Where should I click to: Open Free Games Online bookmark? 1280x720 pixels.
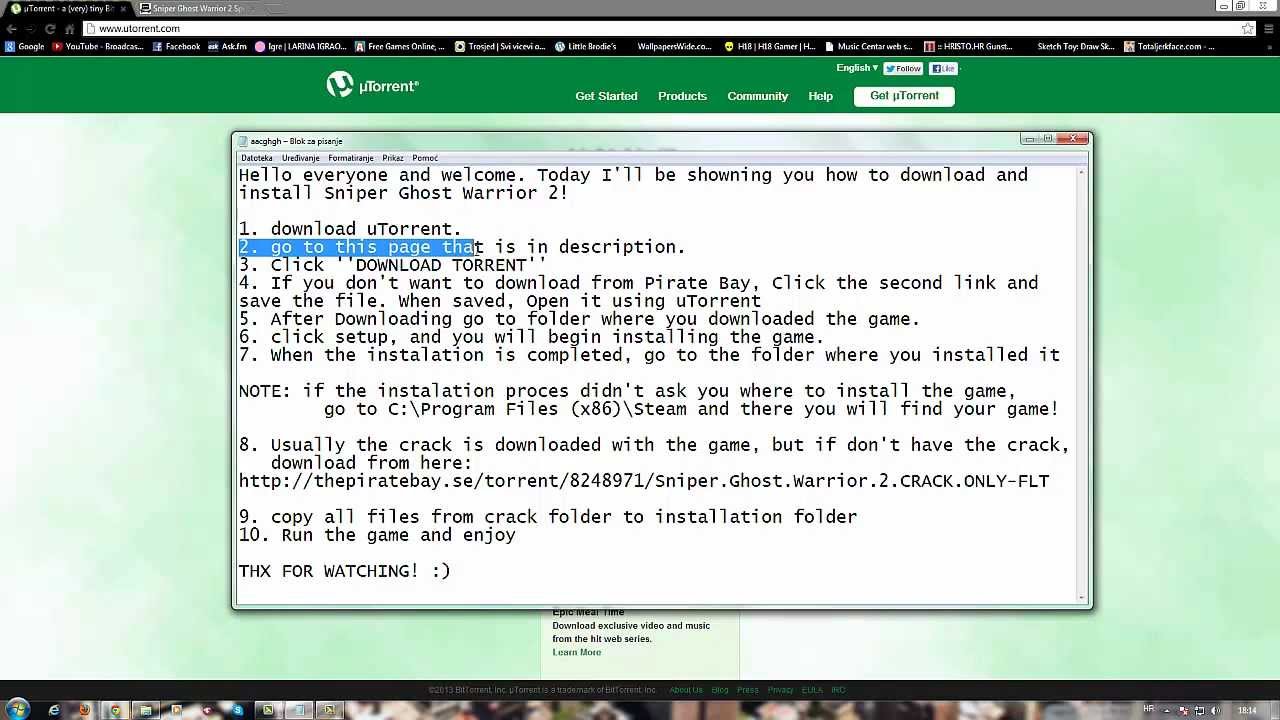[x=400, y=46]
